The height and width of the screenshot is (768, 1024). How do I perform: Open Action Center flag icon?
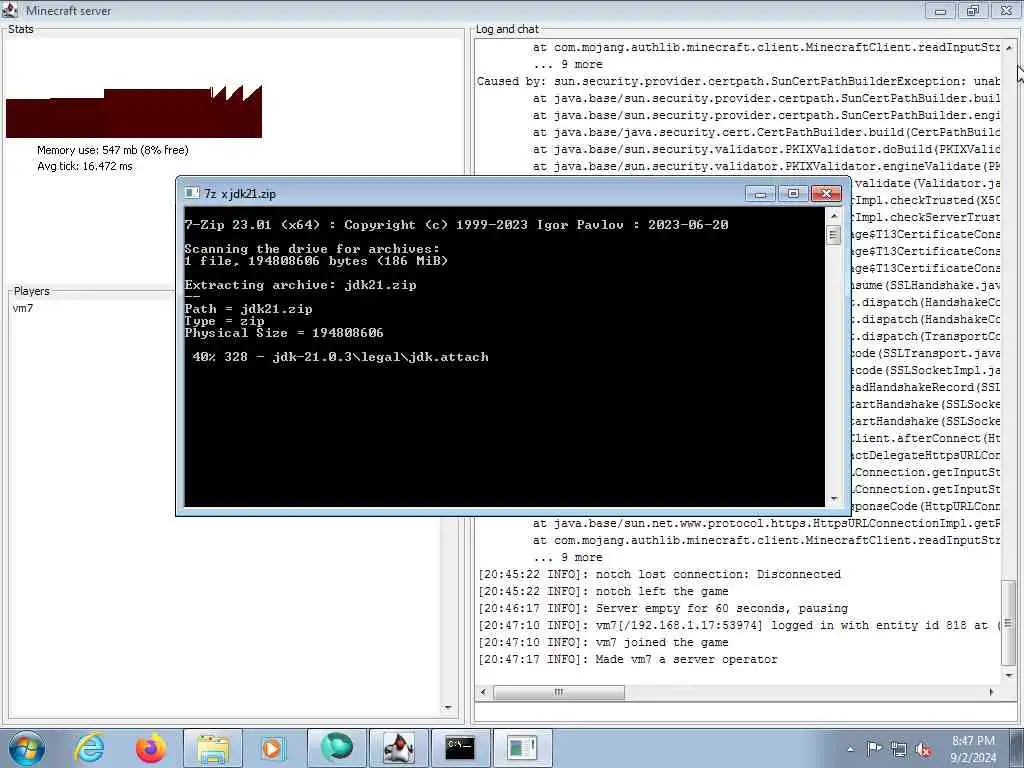coord(874,748)
